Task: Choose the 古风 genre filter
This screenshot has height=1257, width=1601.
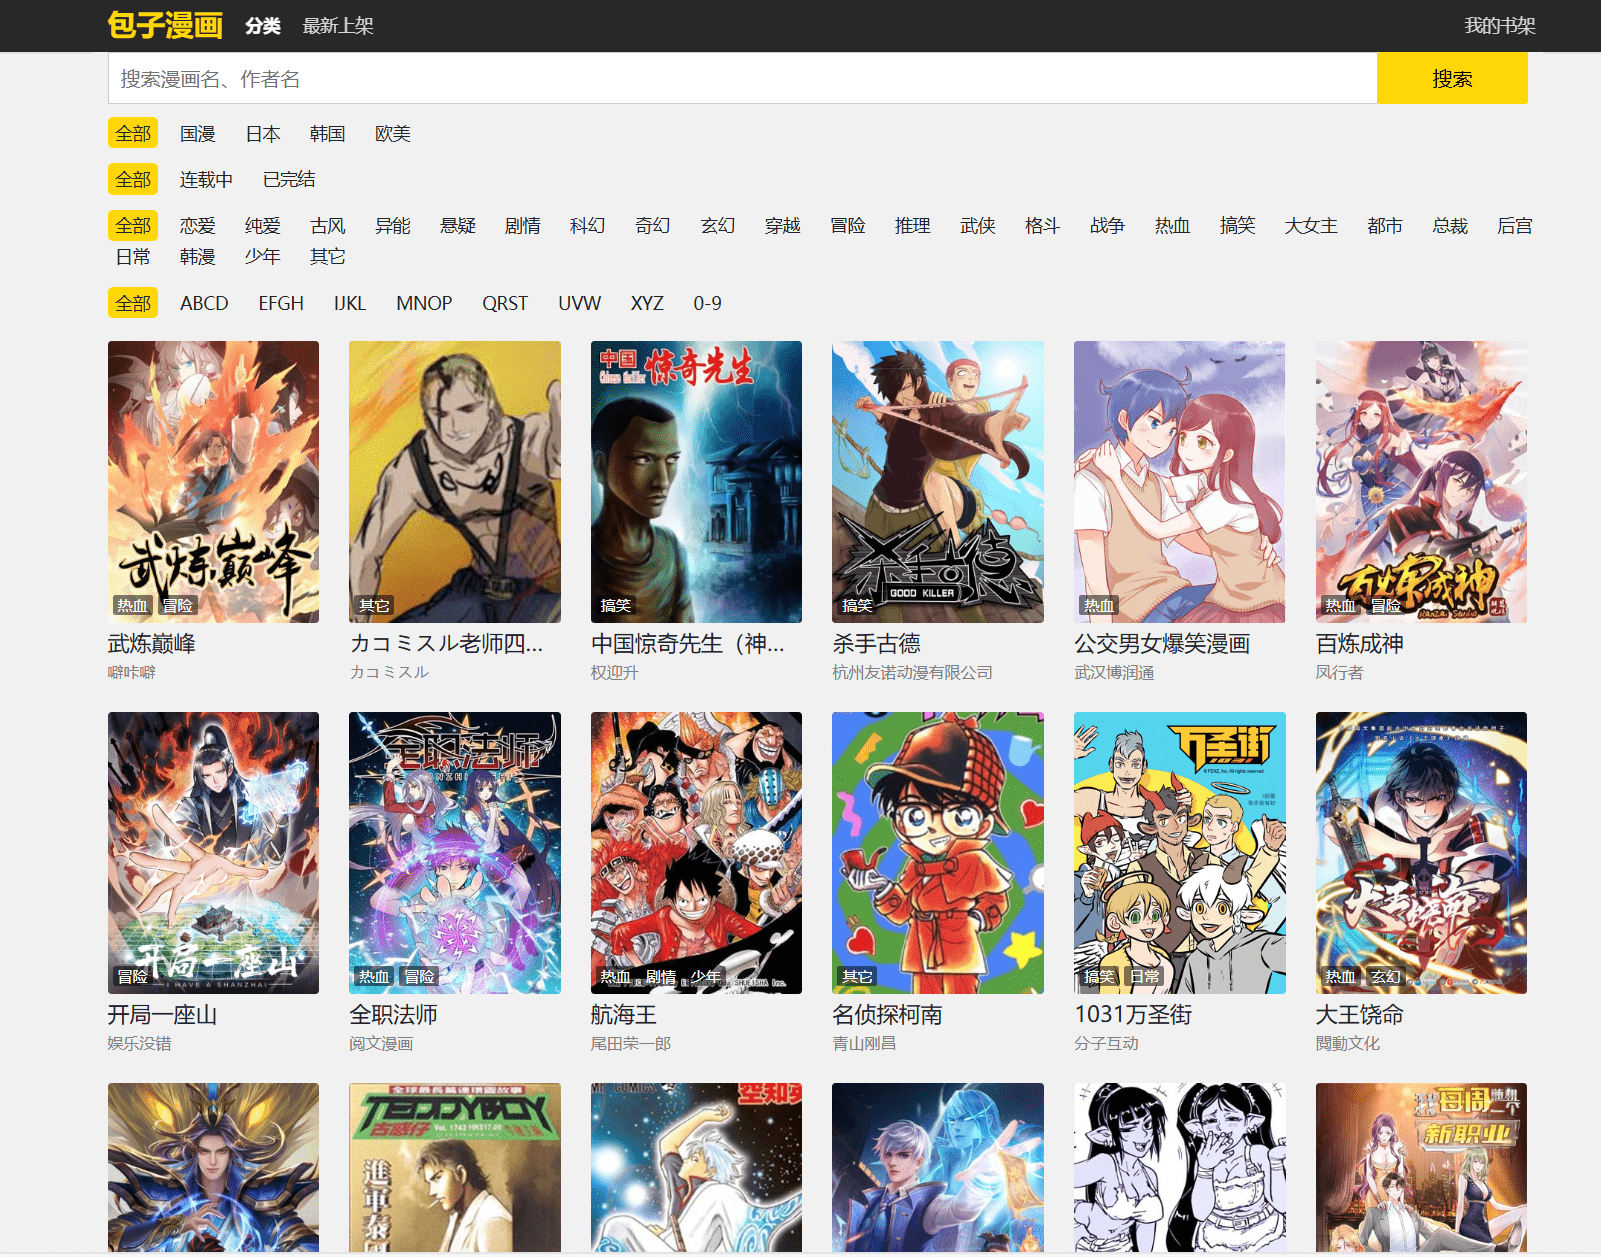Action: tap(328, 226)
